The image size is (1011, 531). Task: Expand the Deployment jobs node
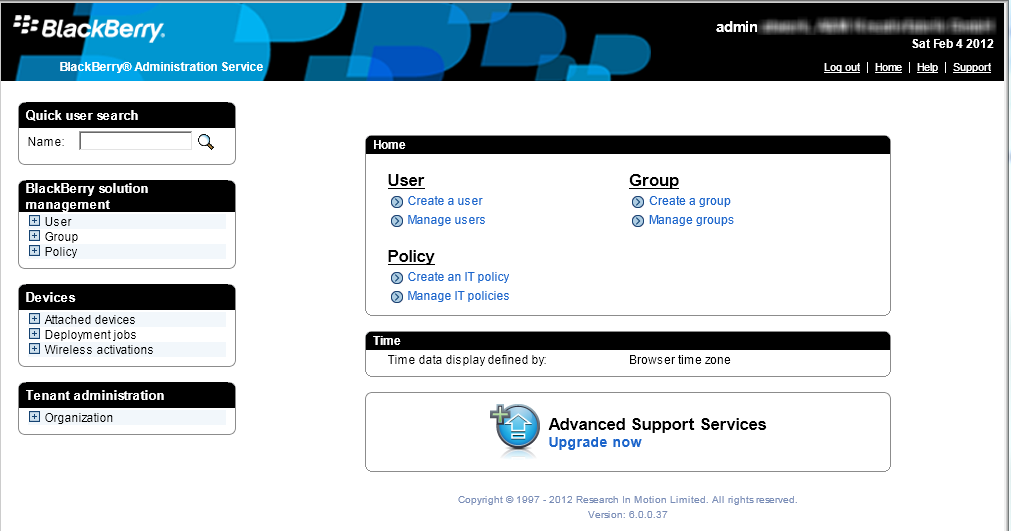[34, 334]
